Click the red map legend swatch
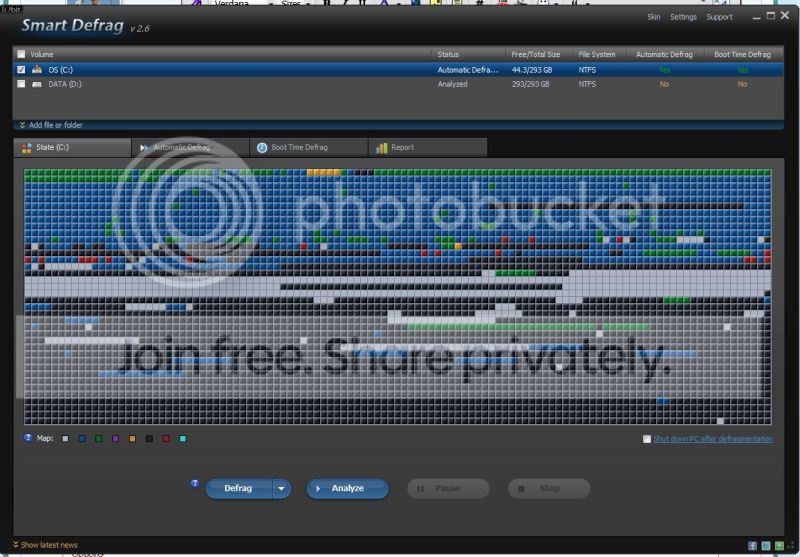Screen dimensions: 800x557 (166, 438)
